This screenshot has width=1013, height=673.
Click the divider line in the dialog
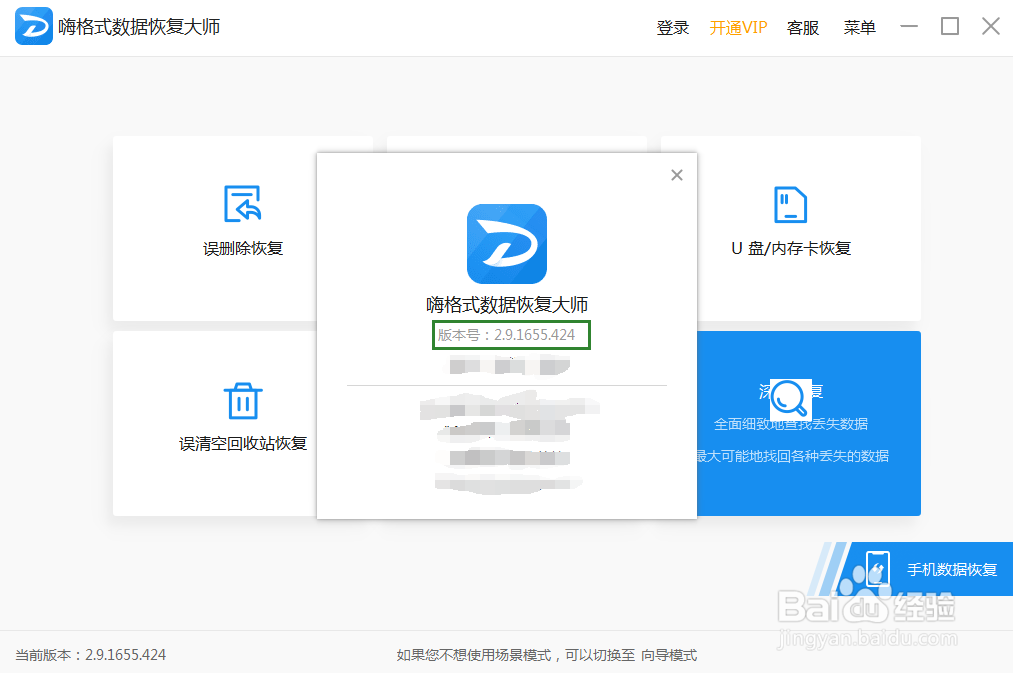pos(506,383)
